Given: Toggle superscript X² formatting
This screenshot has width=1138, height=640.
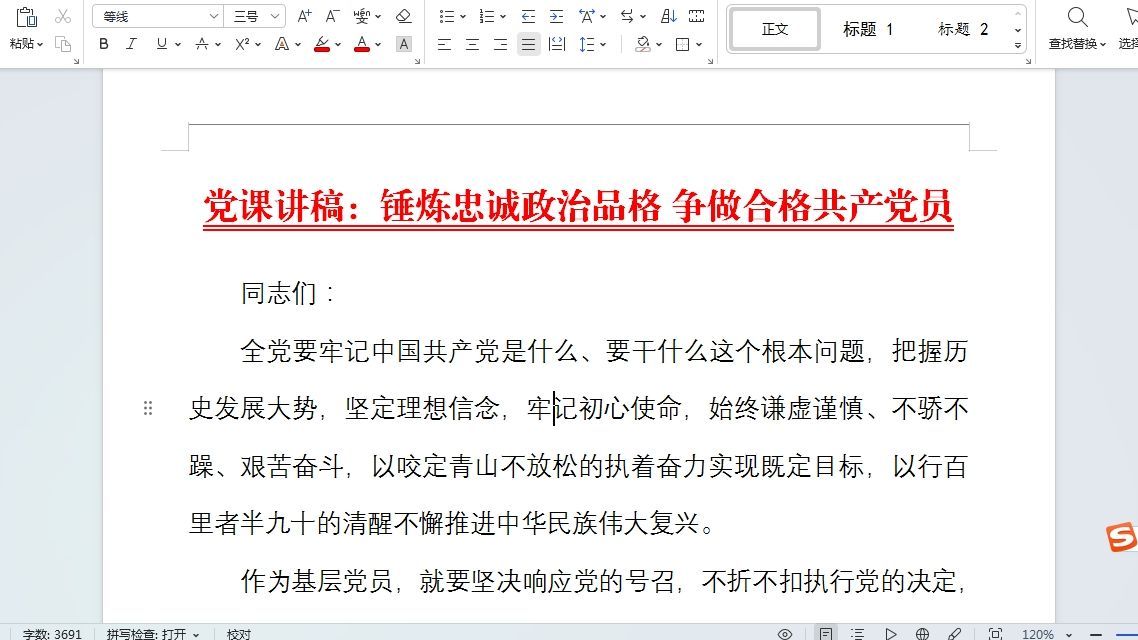Looking at the screenshot, I should (242, 44).
